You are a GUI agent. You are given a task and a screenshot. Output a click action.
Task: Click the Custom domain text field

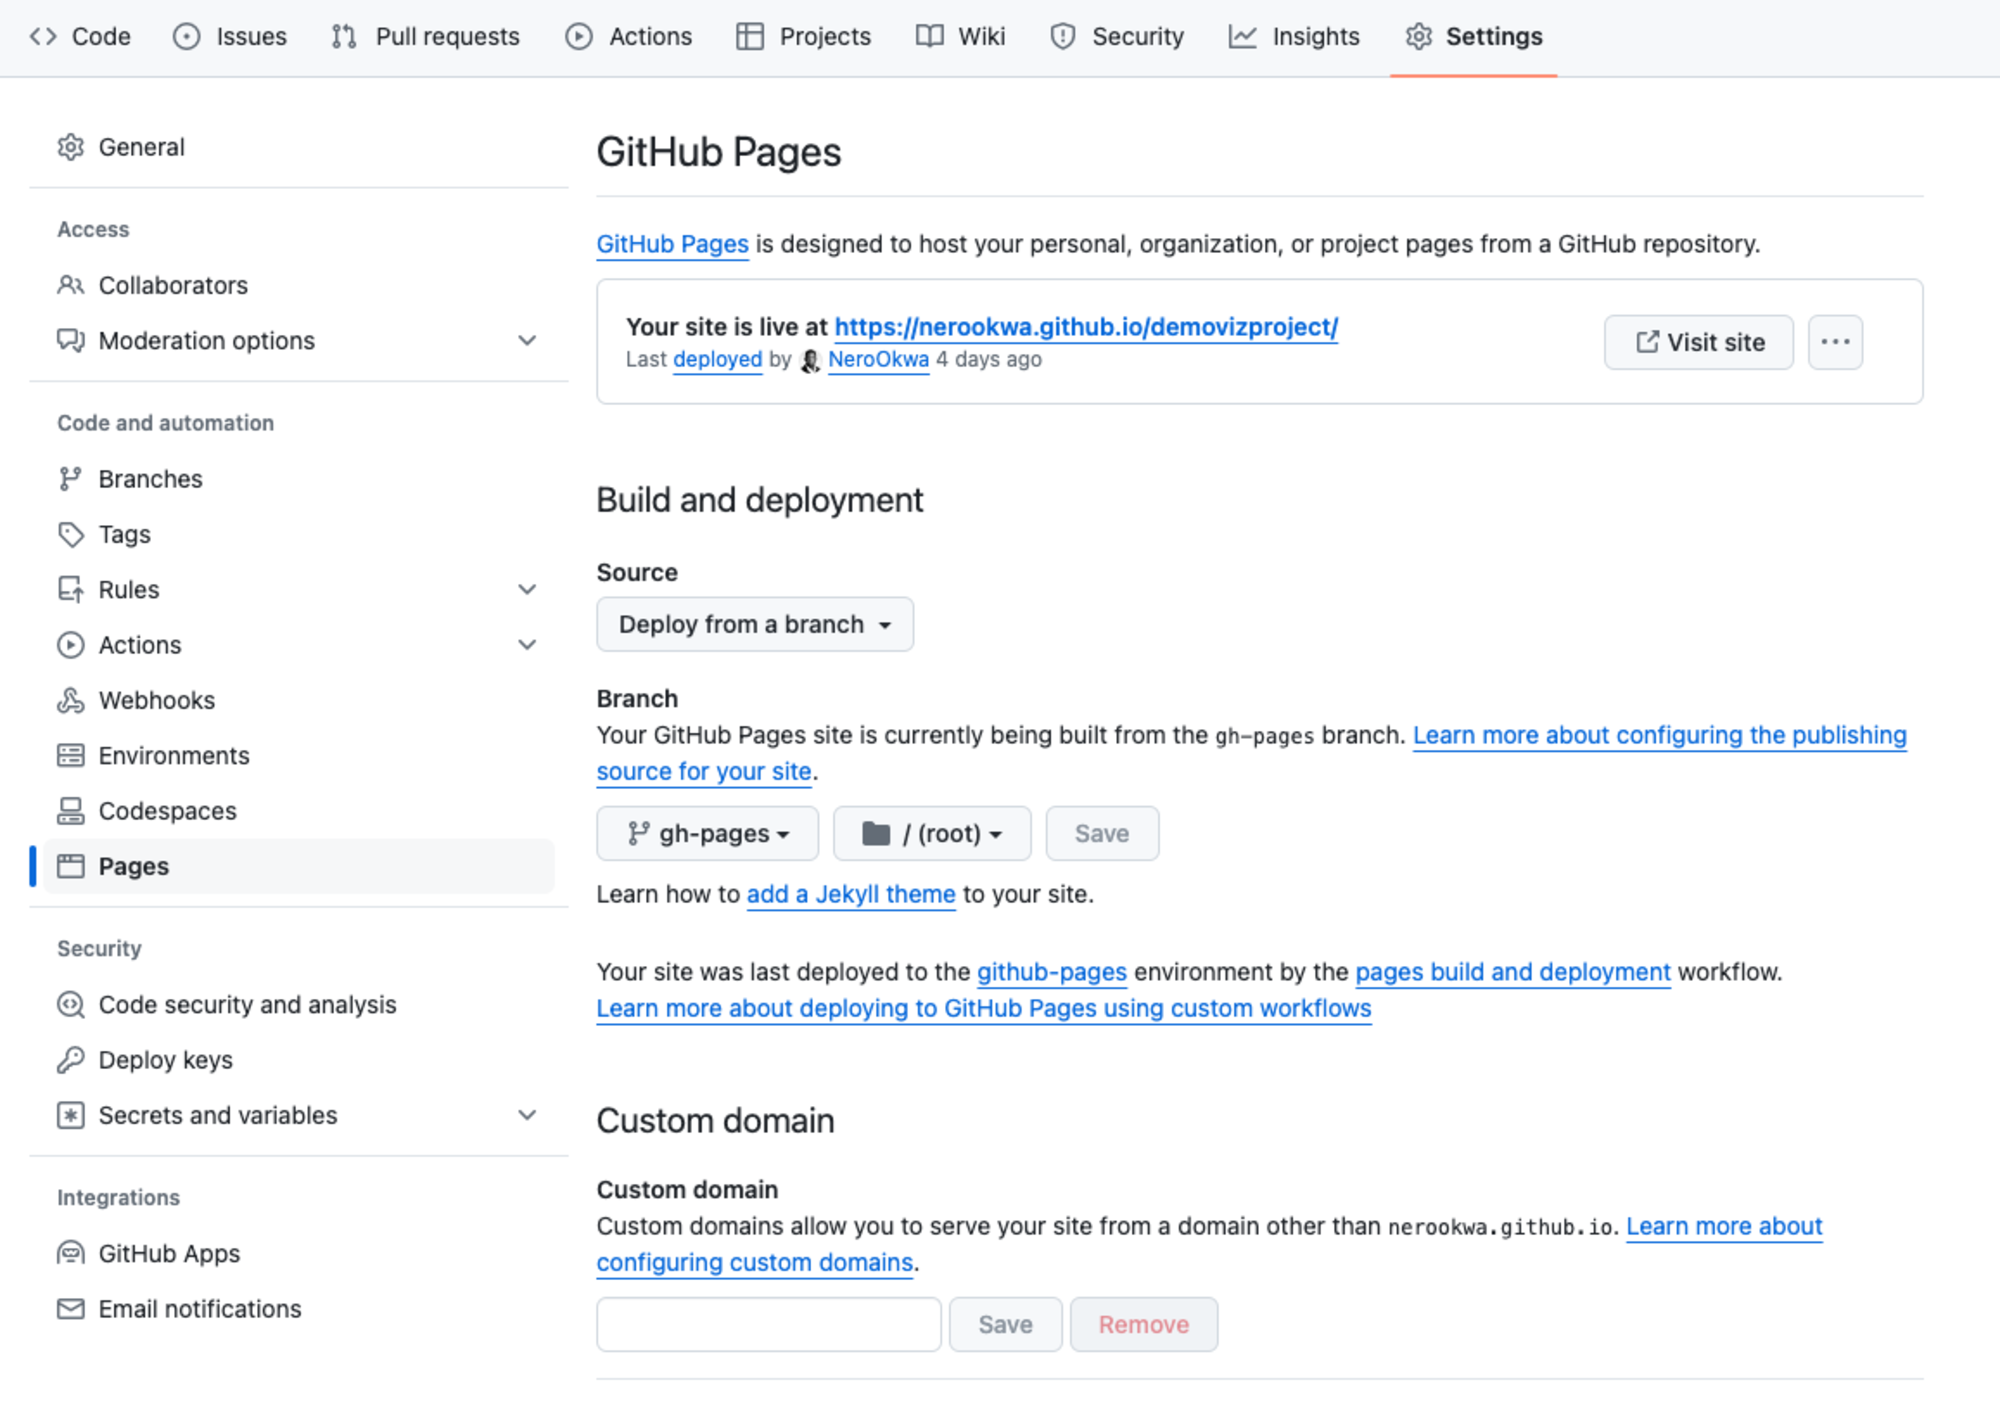pyautogui.click(x=768, y=1325)
